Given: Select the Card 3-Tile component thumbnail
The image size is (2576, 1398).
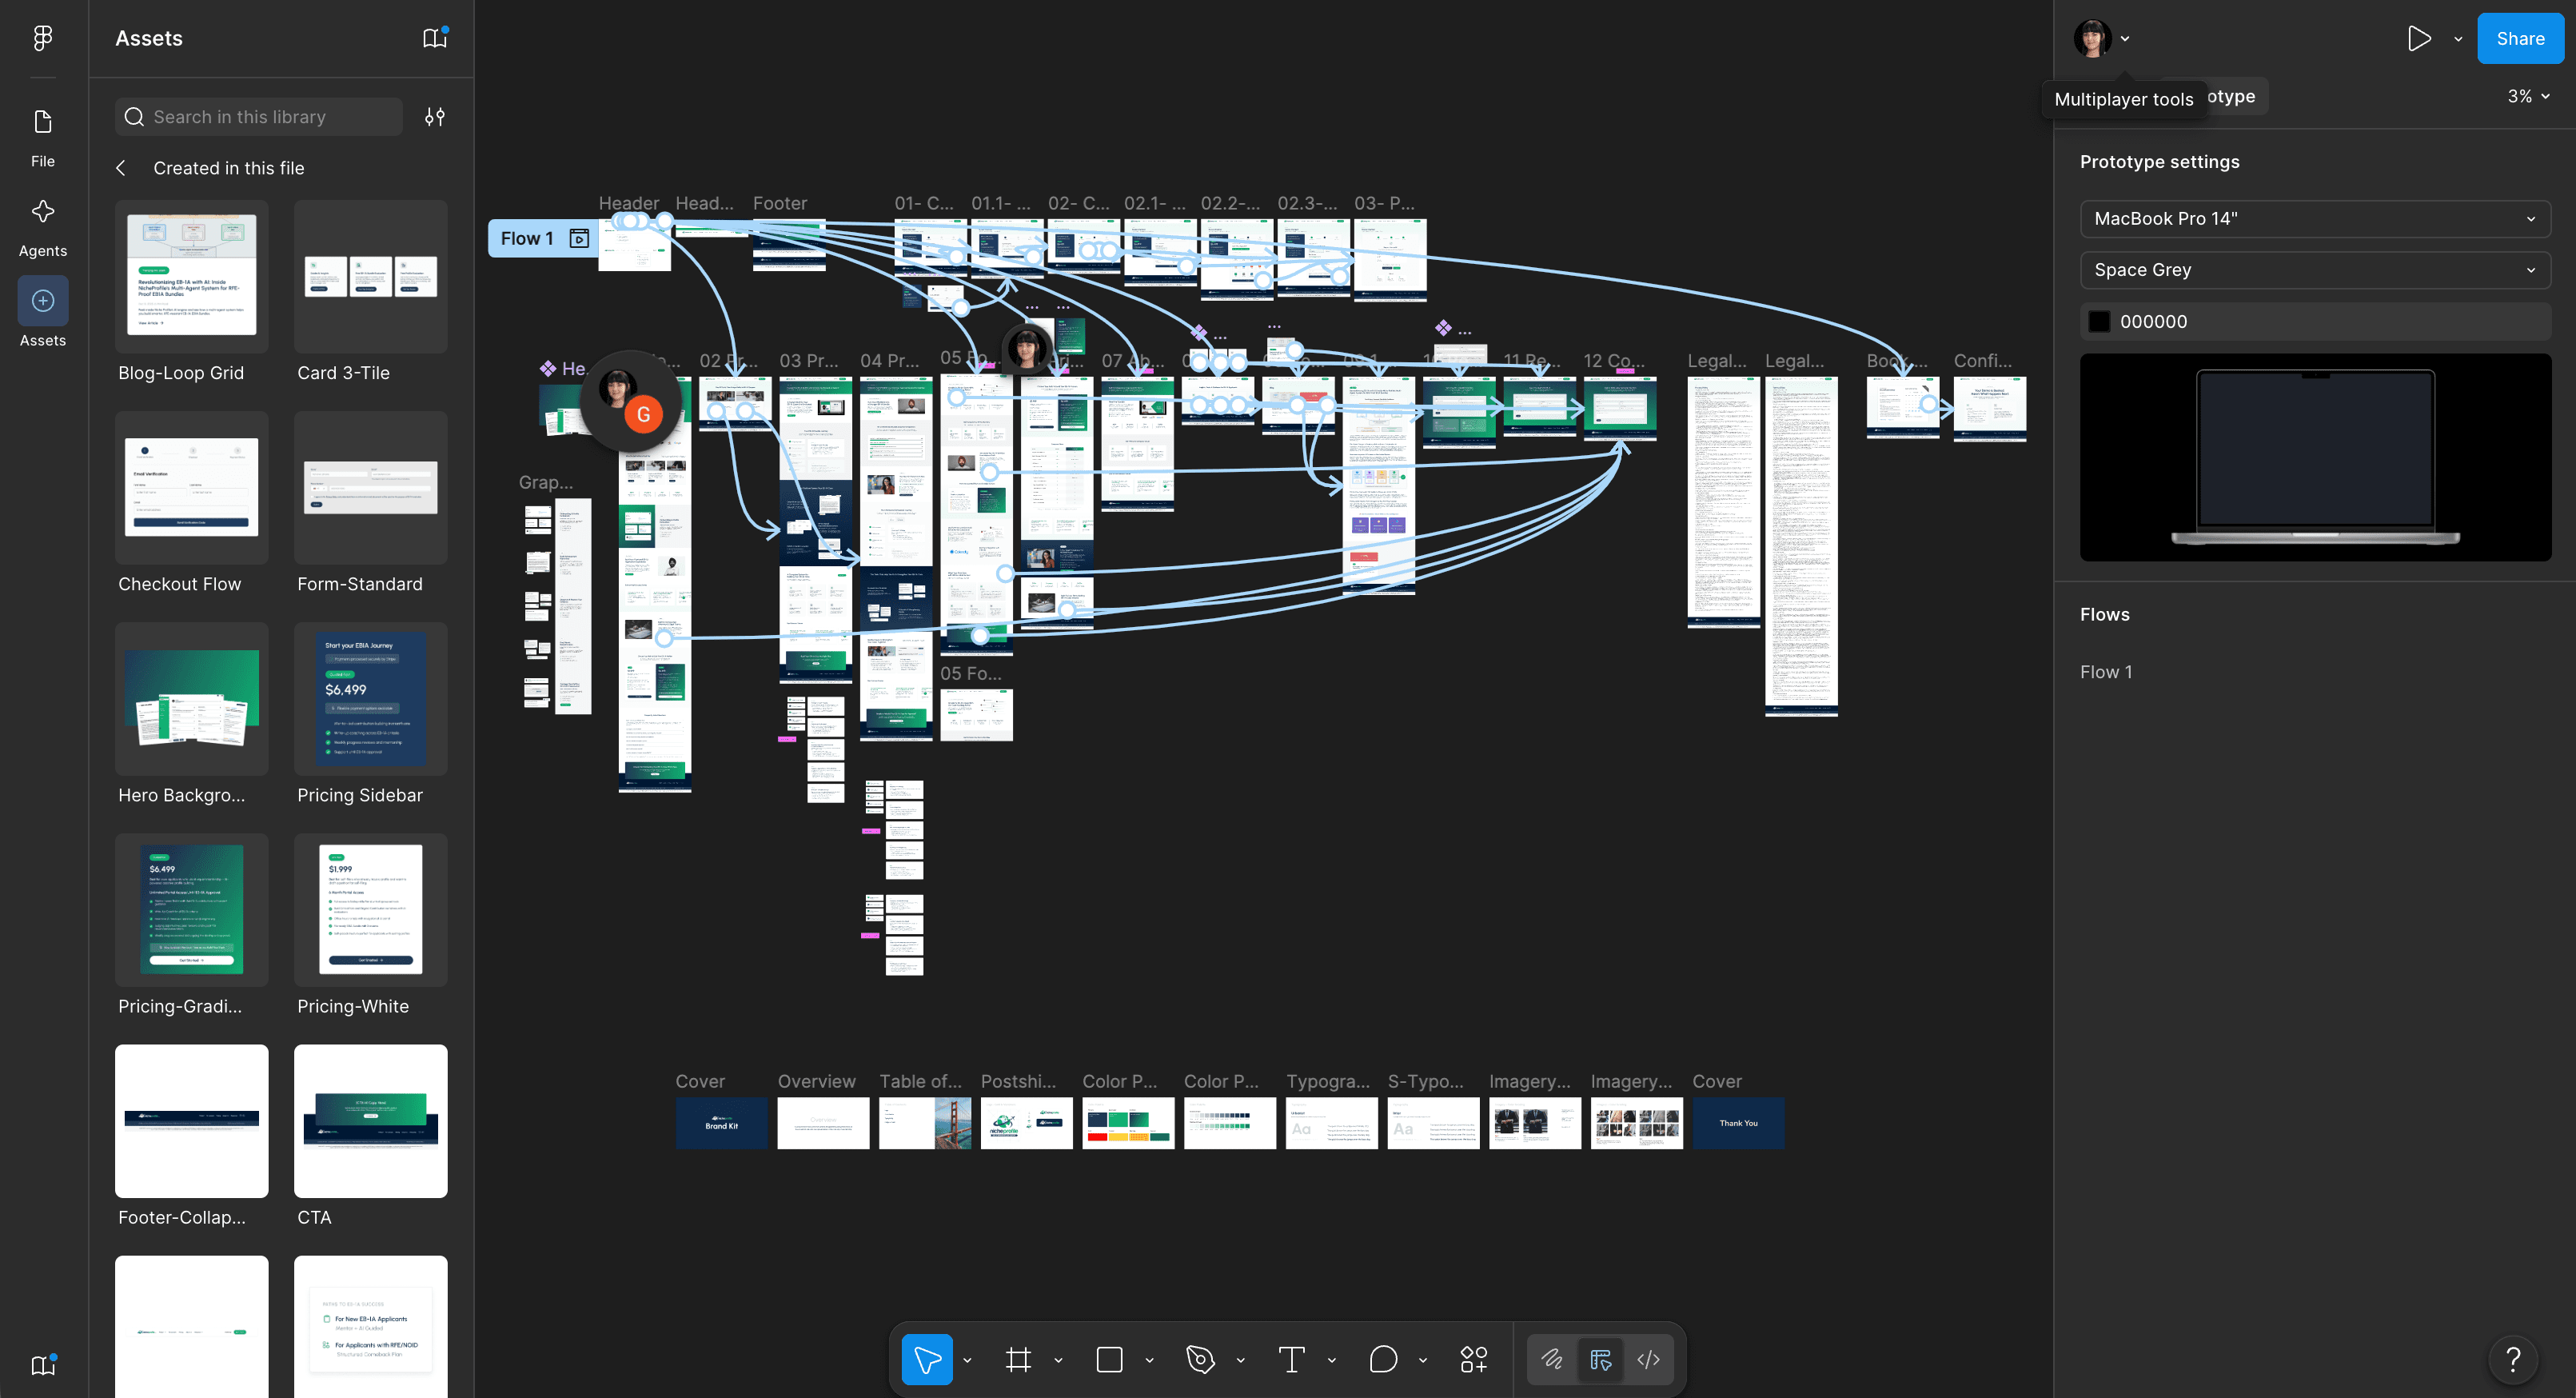Looking at the screenshot, I should 370,277.
